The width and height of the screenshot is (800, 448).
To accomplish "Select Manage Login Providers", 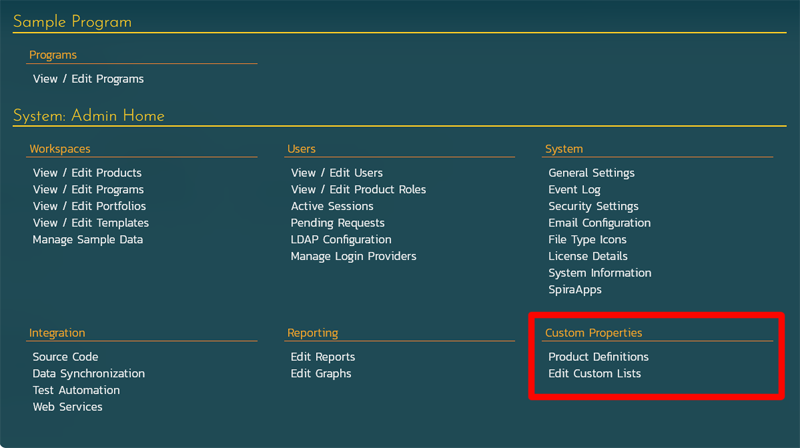I will coord(353,257).
